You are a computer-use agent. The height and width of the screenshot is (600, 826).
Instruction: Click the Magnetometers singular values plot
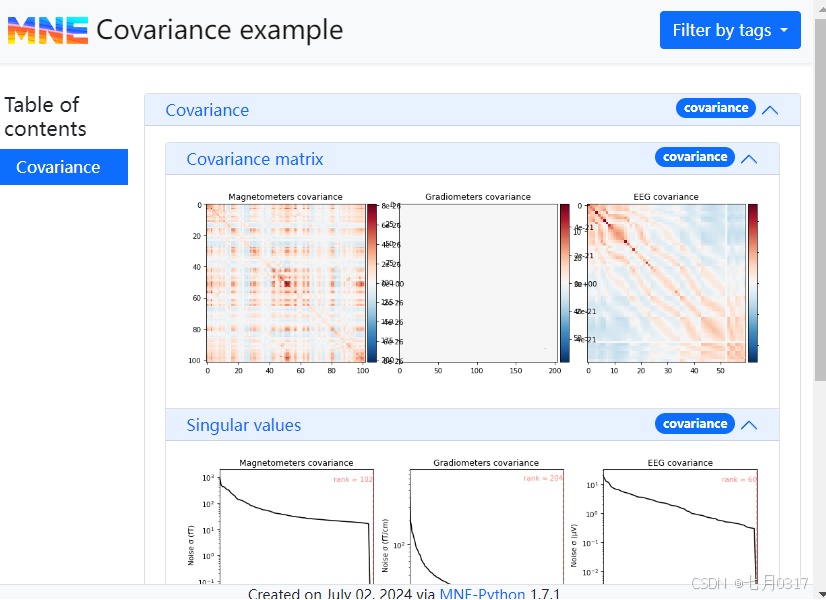point(297,526)
